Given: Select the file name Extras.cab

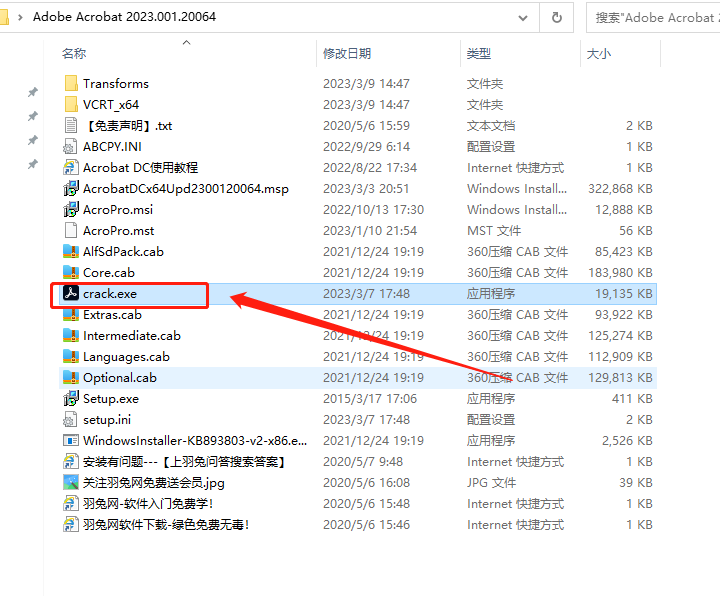Looking at the screenshot, I should (x=112, y=315).
